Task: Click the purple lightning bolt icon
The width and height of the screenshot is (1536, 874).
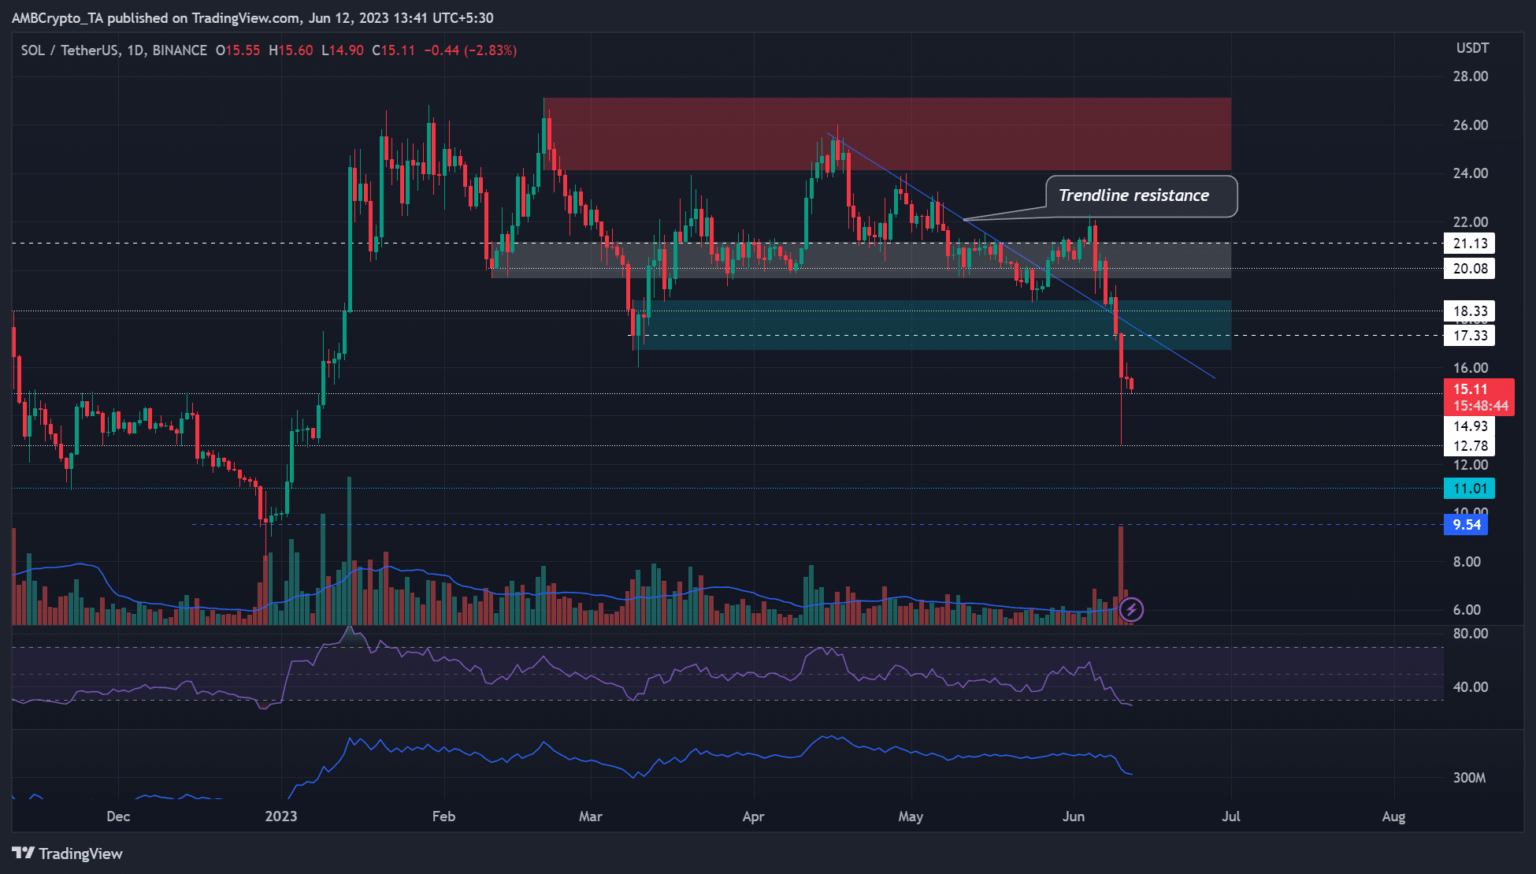Action: click(x=1131, y=609)
